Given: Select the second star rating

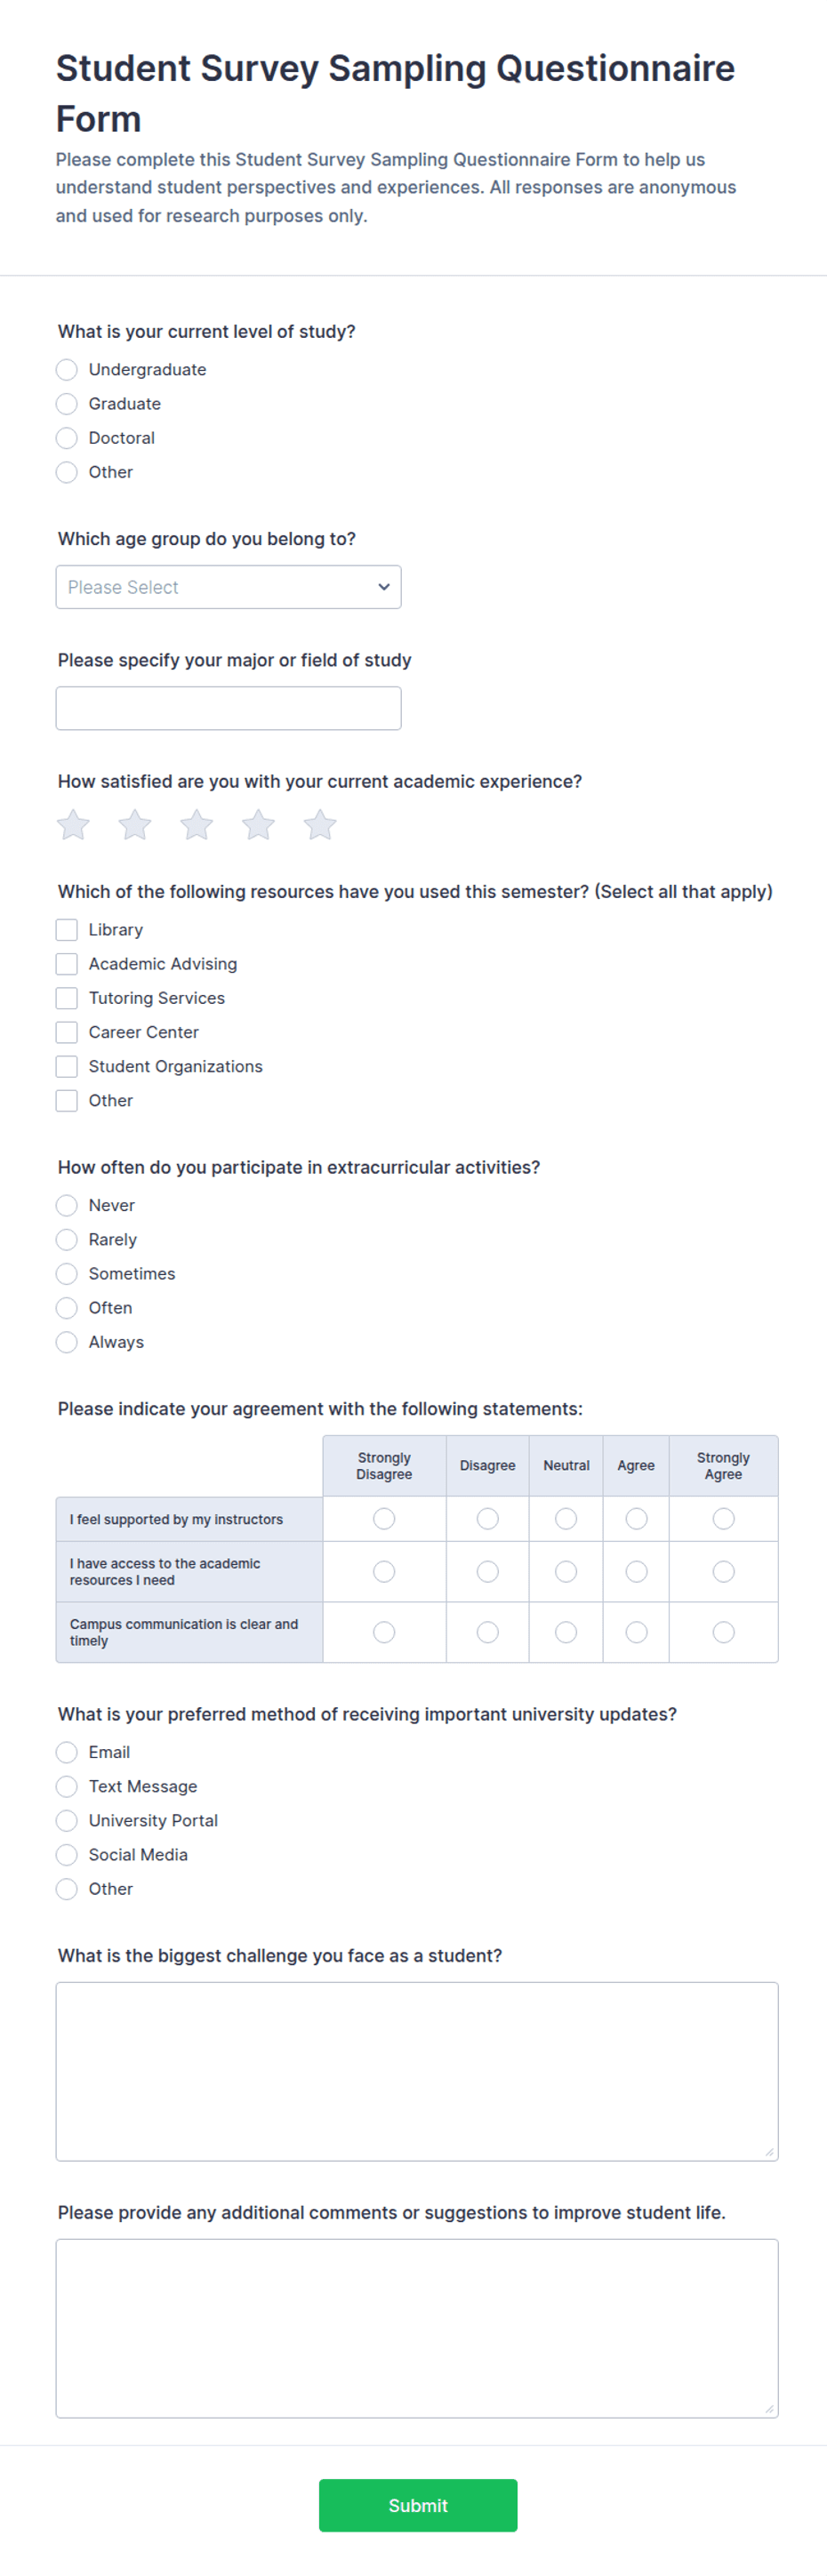Looking at the screenshot, I should pyautogui.click(x=135, y=825).
